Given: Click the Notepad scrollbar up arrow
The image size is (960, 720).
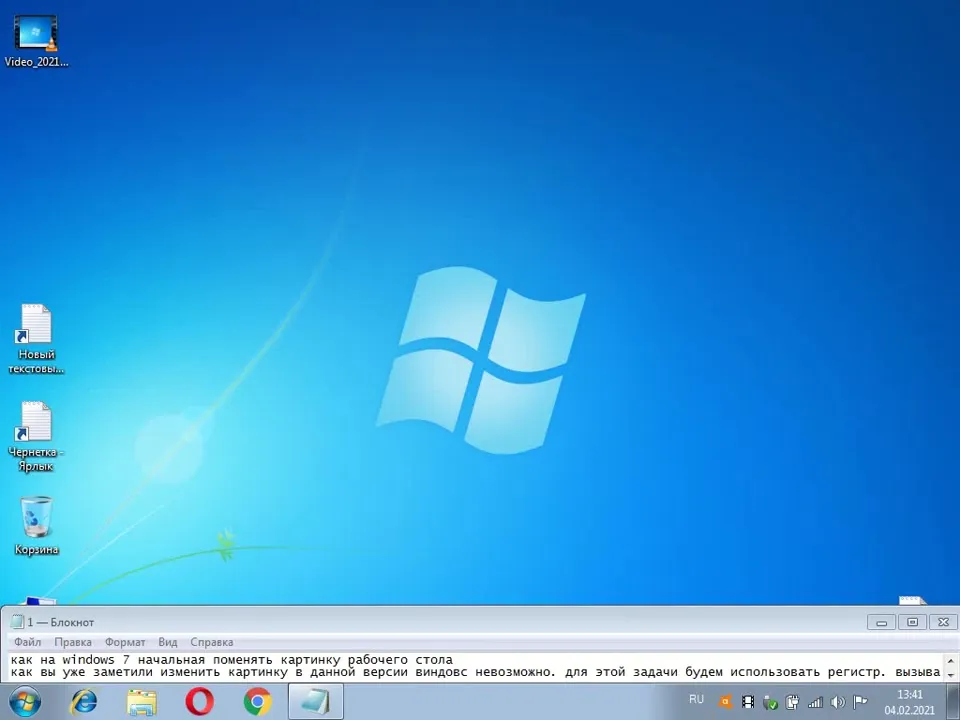Looking at the screenshot, I should click(x=951, y=661).
